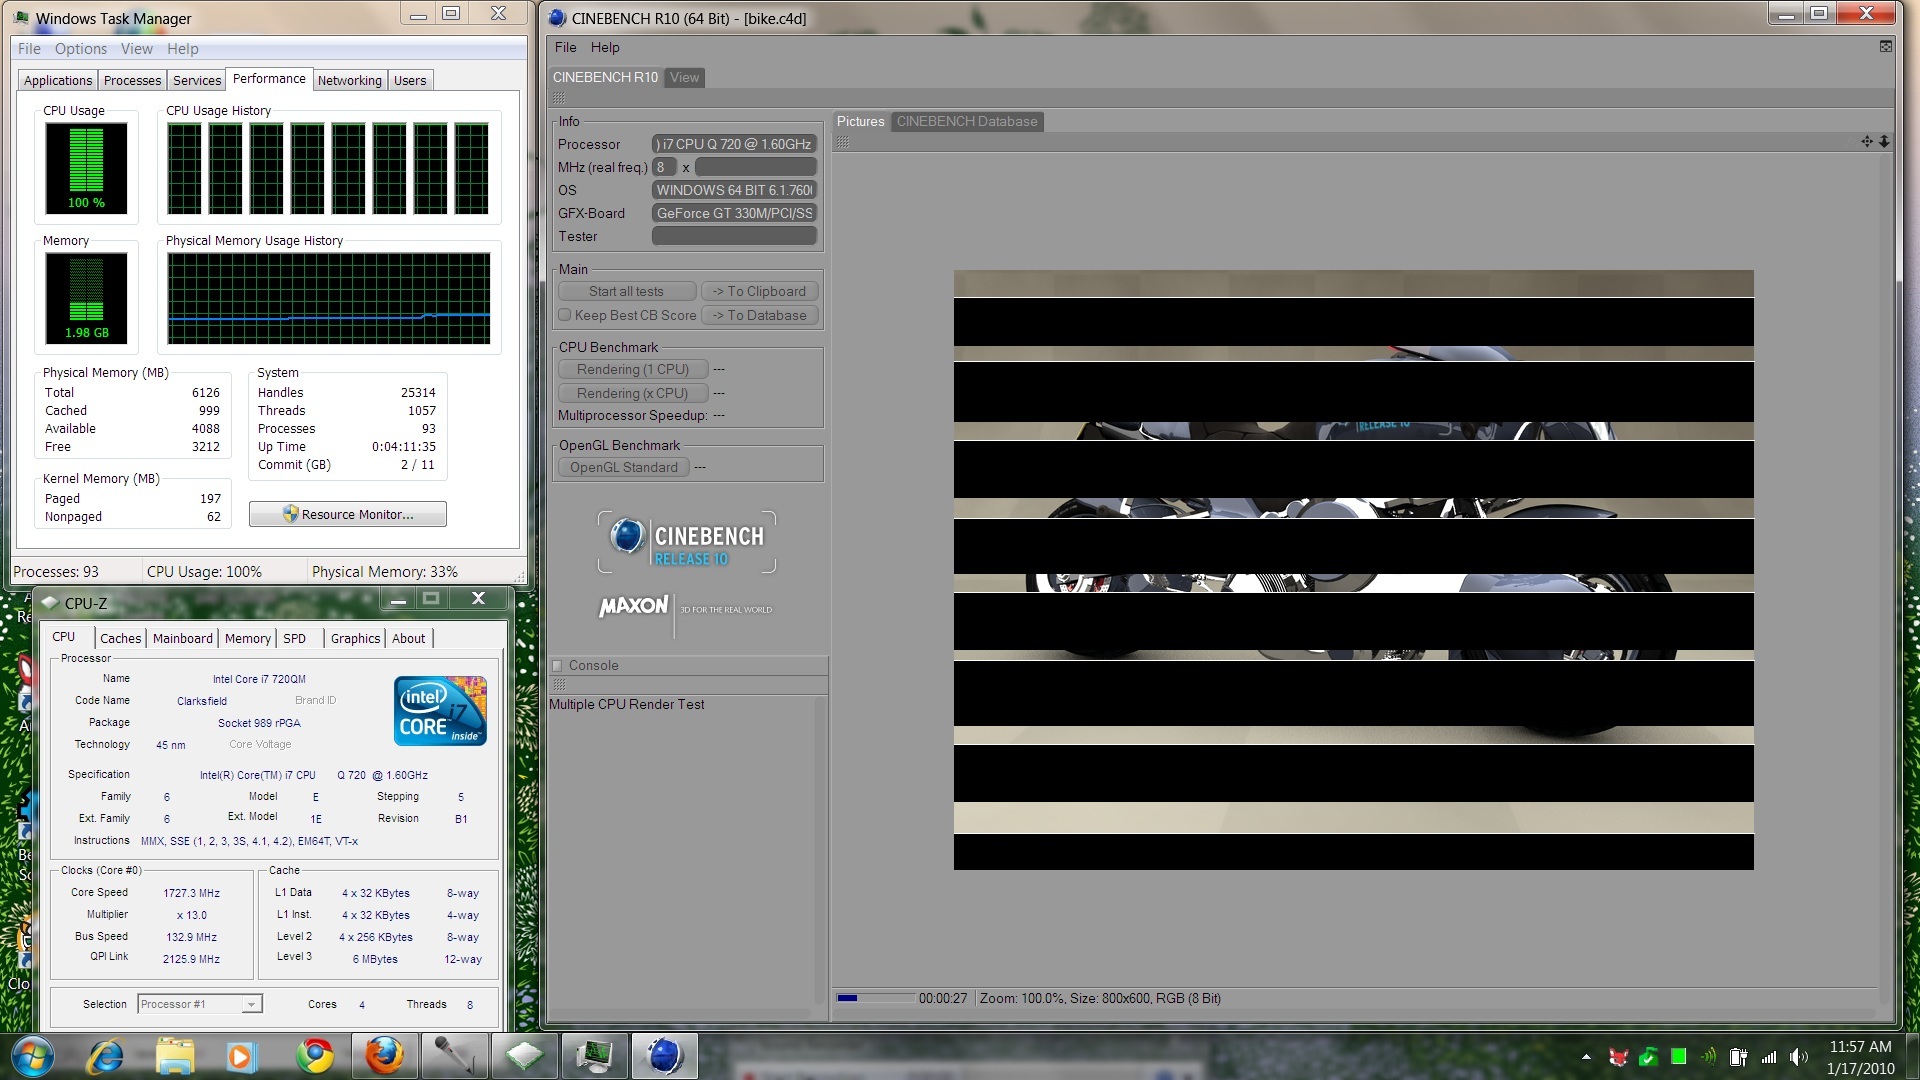Click the To Database button
The width and height of the screenshot is (1920, 1080).
(760, 315)
